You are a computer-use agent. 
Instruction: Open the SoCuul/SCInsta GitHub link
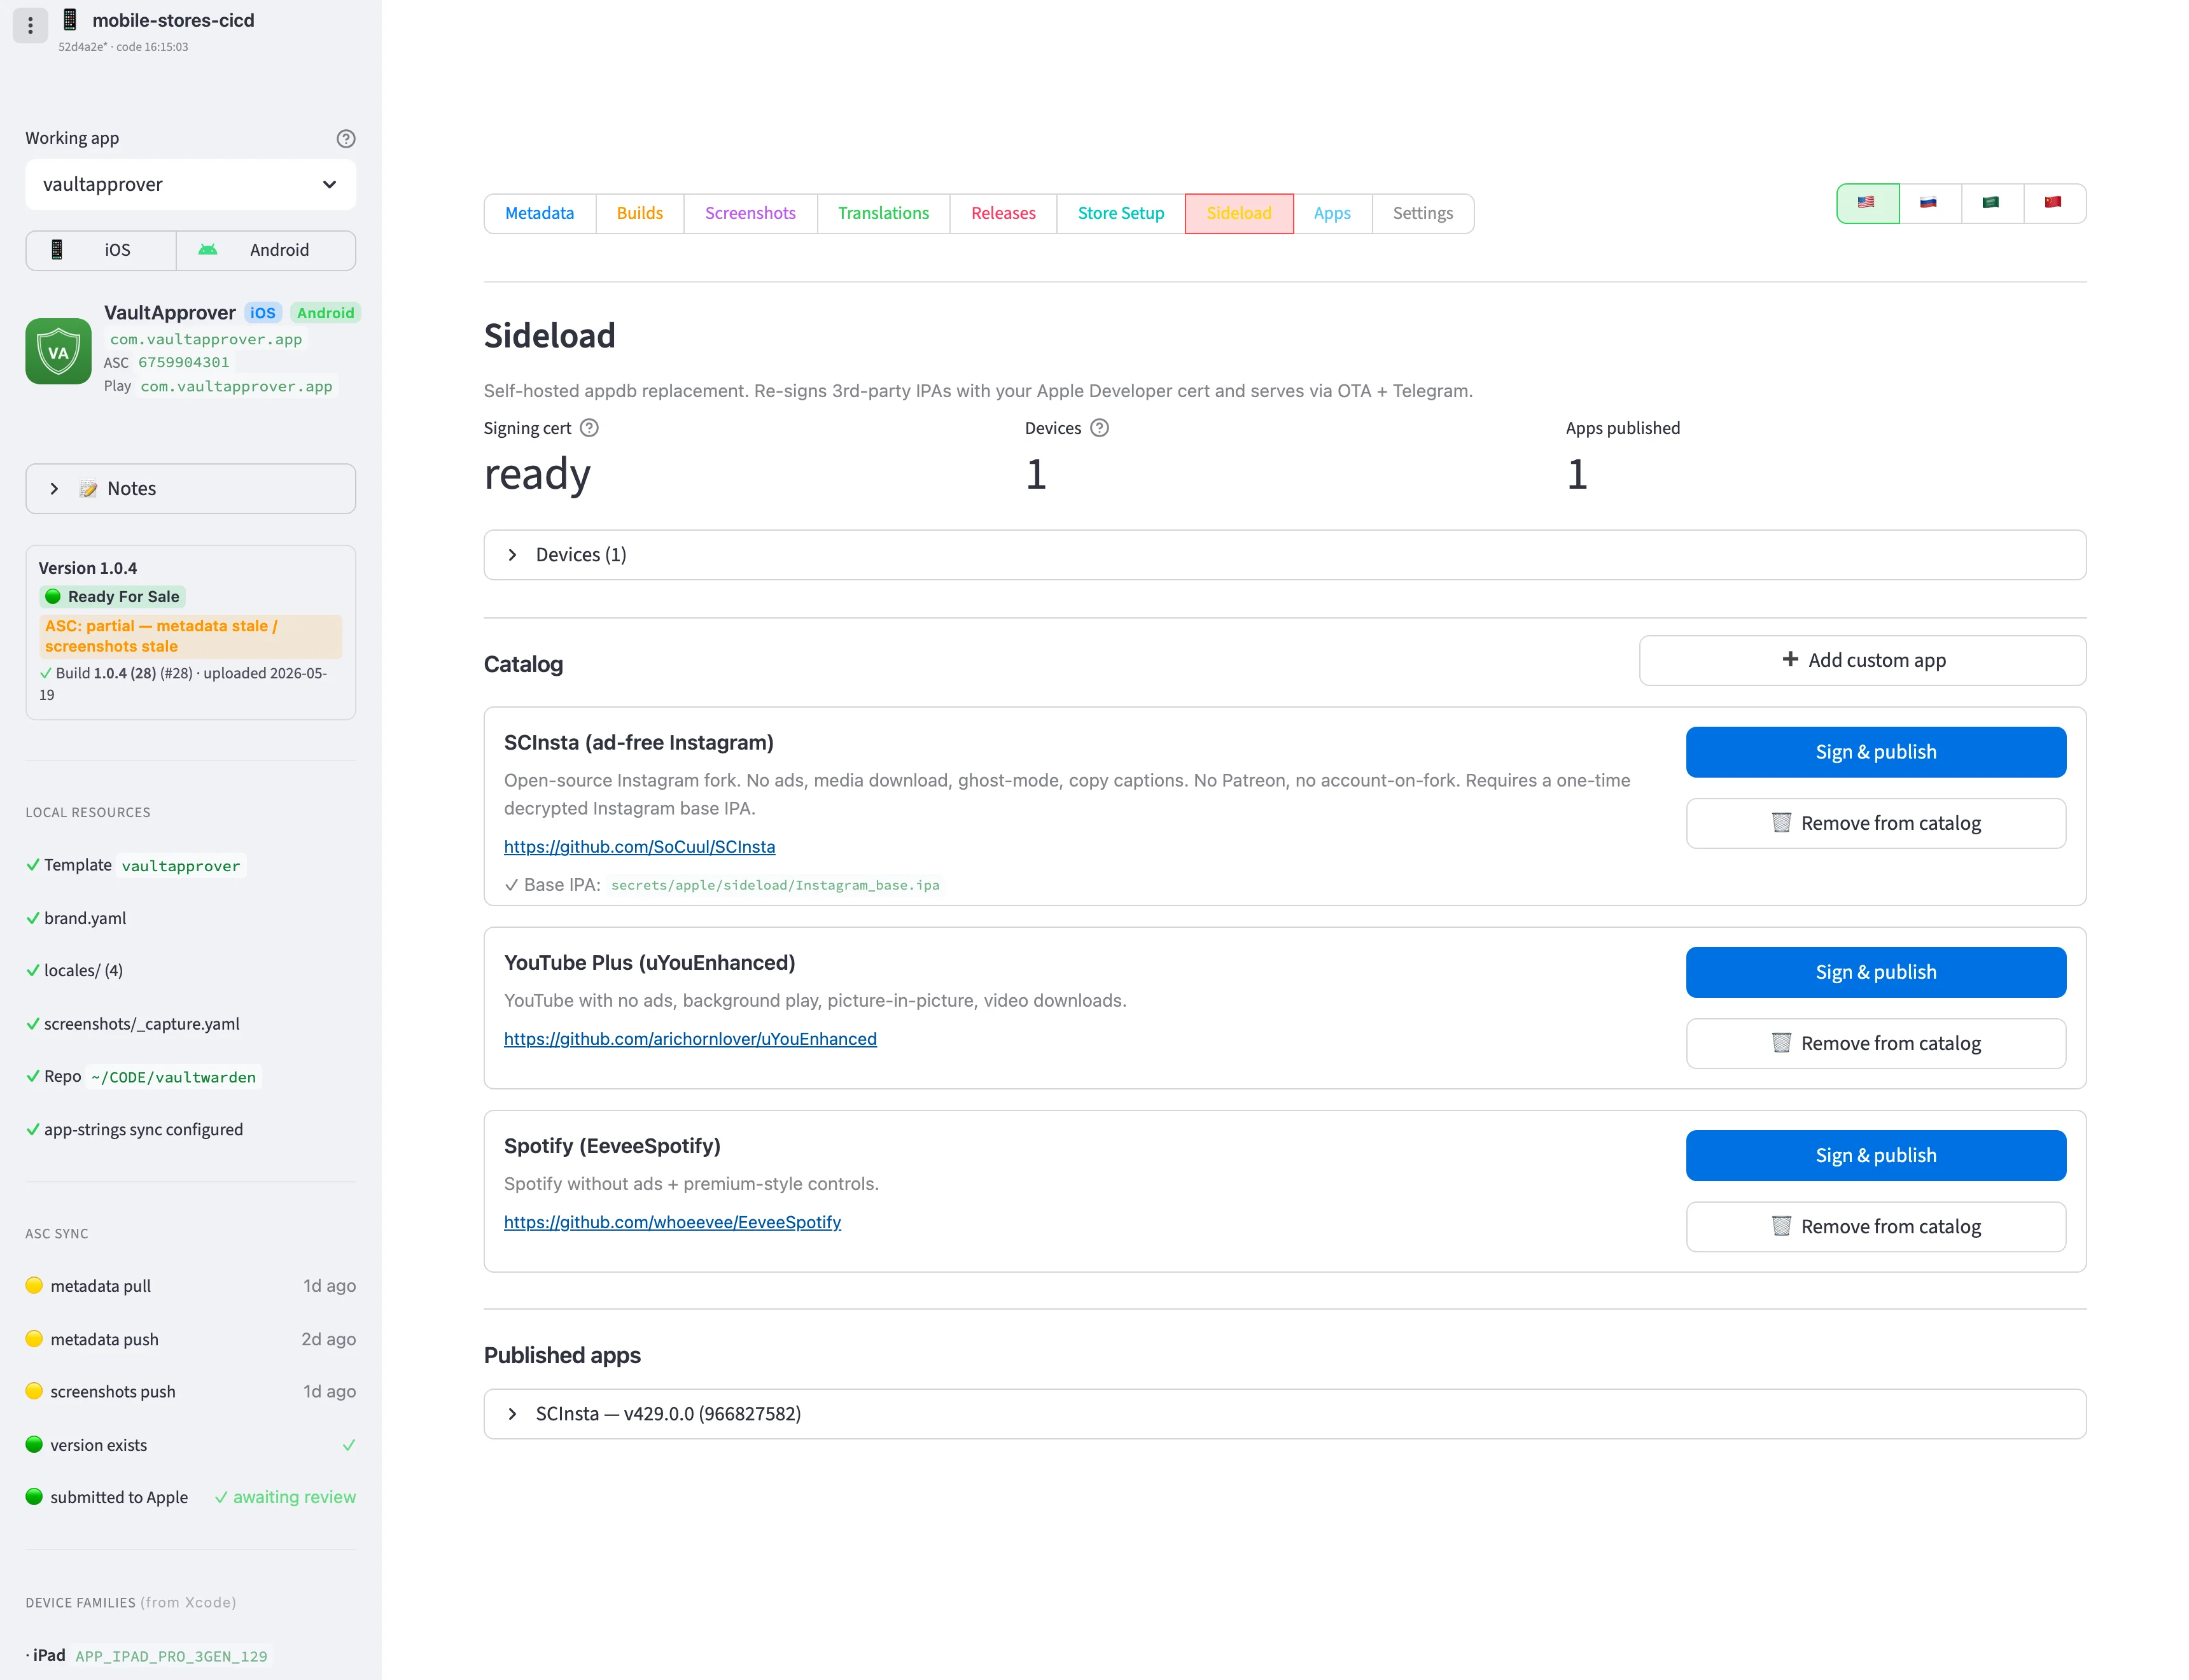639,847
